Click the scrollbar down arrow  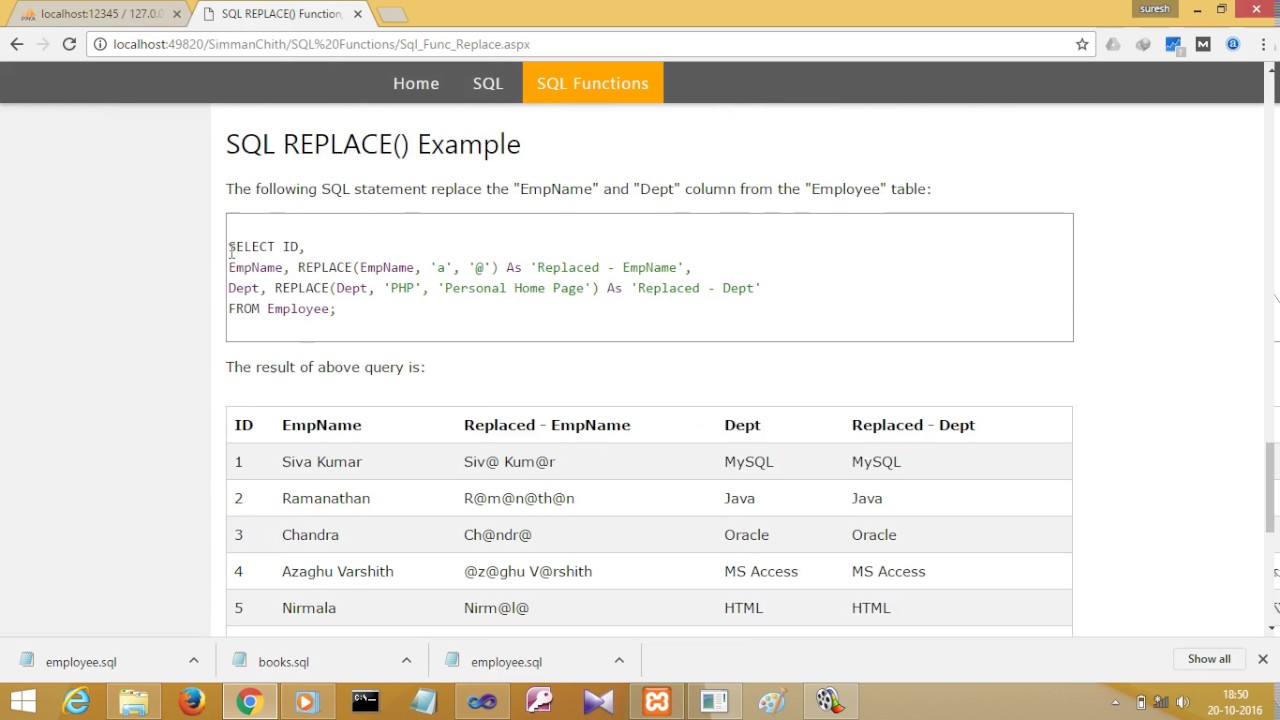[x=1272, y=628]
